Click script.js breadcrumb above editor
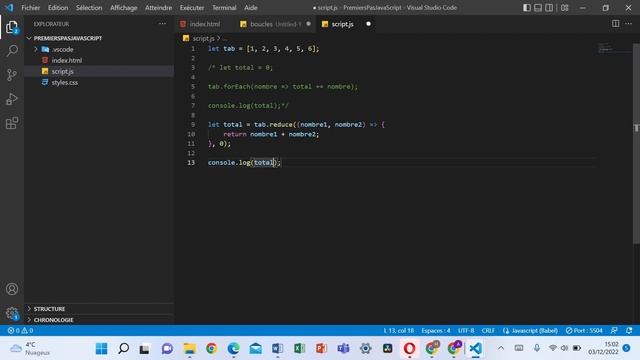This screenshot has height=360, width=640. pos(203,38)
